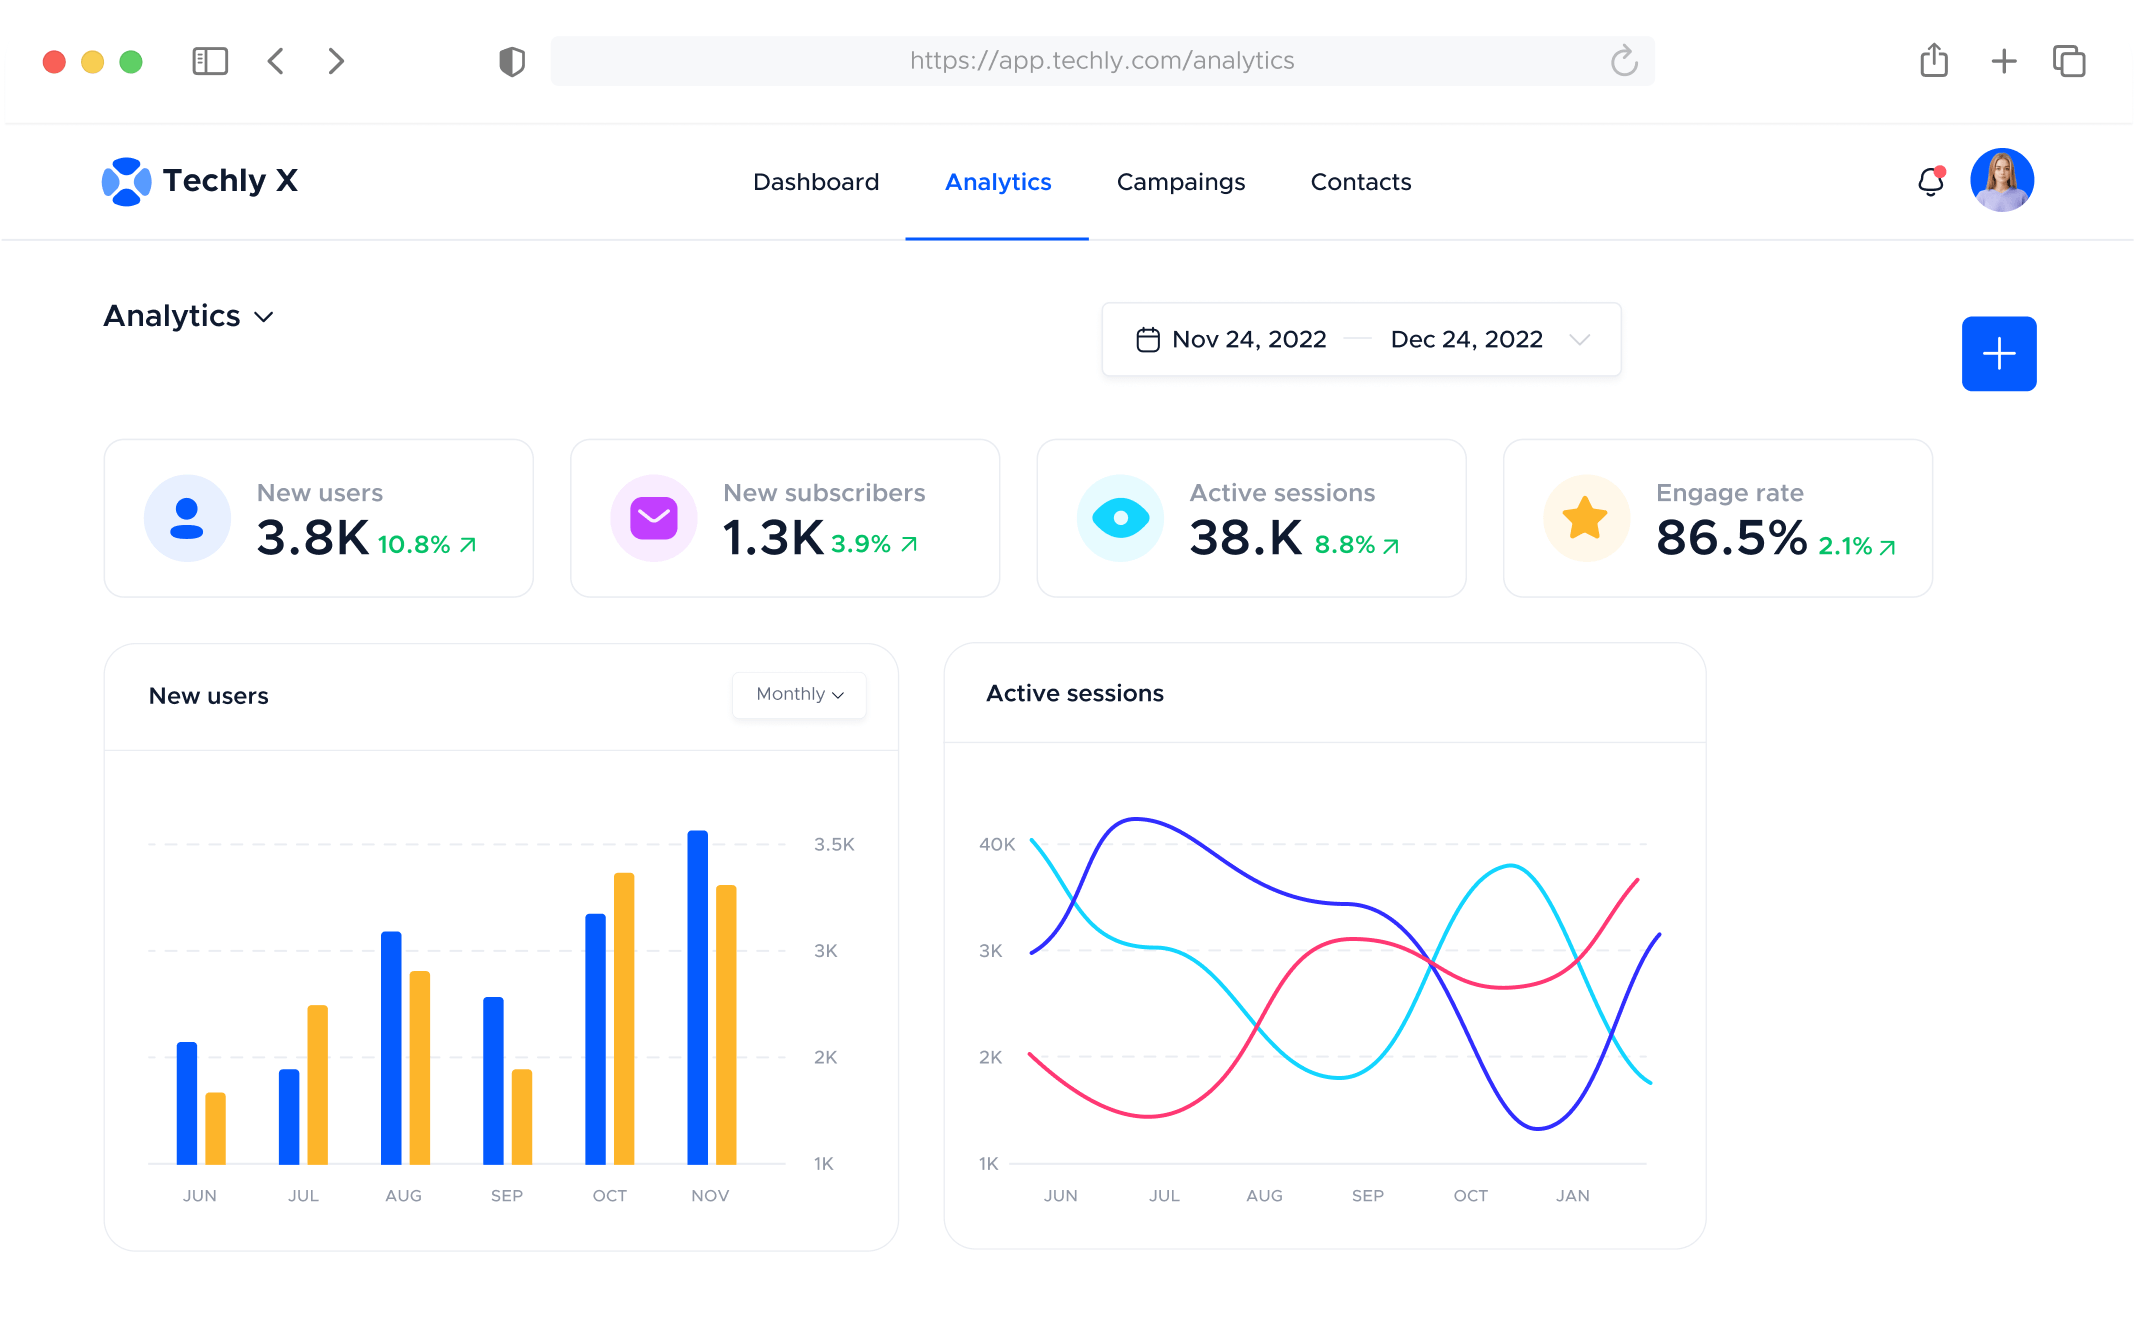Open the notification bell
Screen dimensions: 2134x1332
[1929, 181]
